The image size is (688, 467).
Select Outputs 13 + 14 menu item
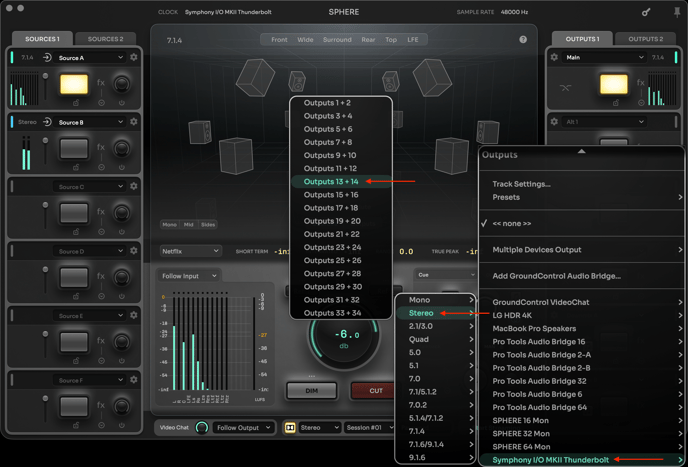point(331,182)
